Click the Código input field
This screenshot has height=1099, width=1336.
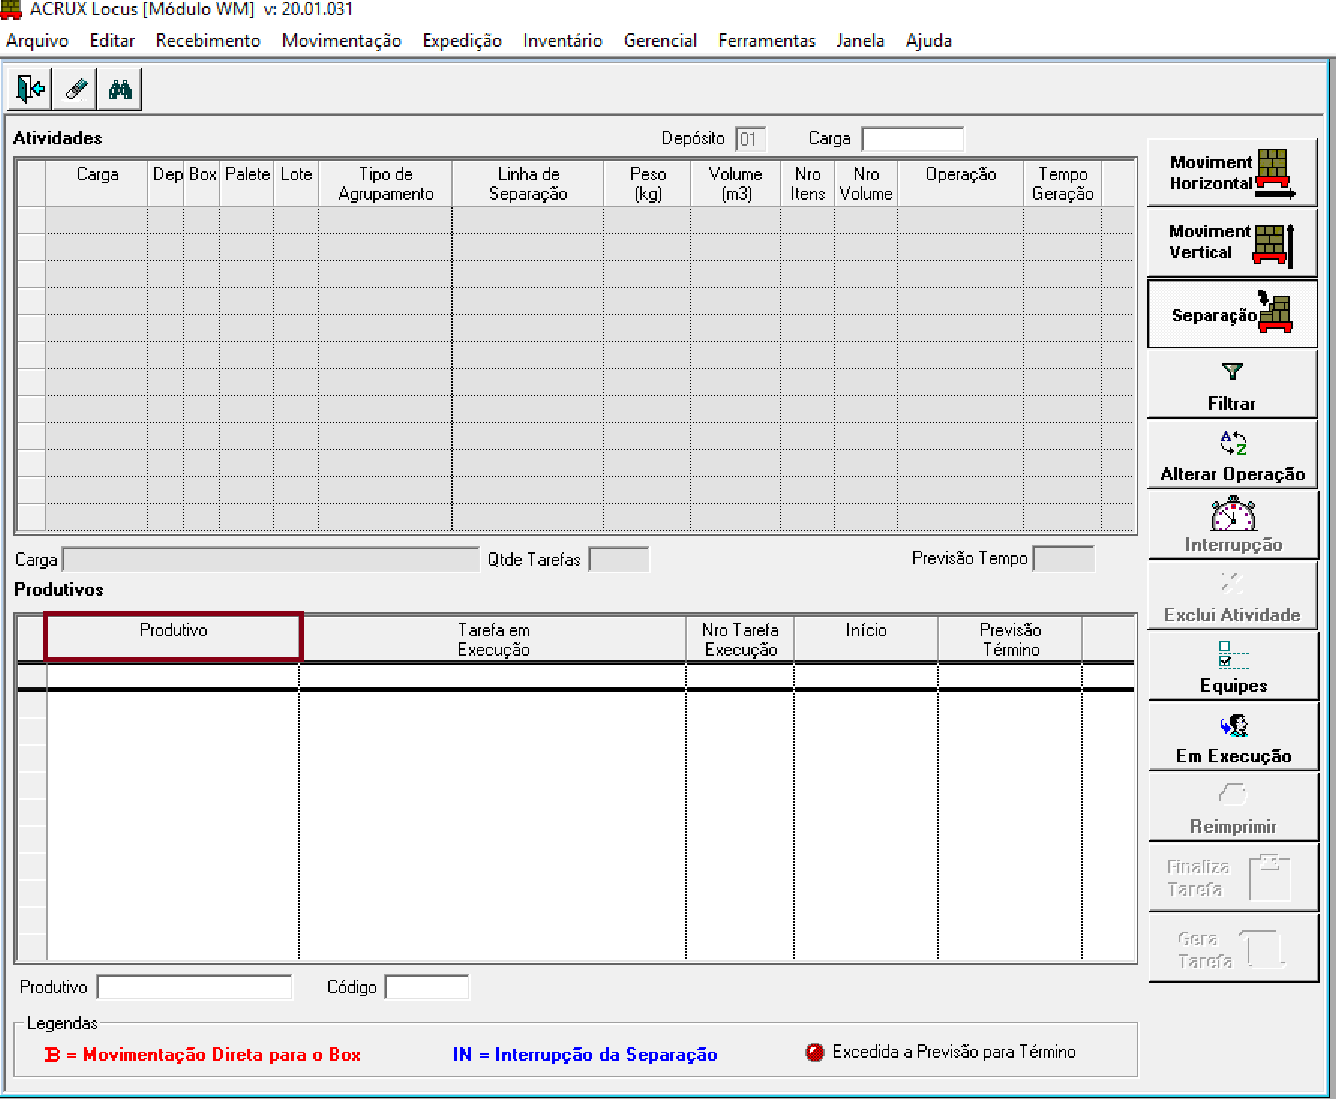click(427, 987)
